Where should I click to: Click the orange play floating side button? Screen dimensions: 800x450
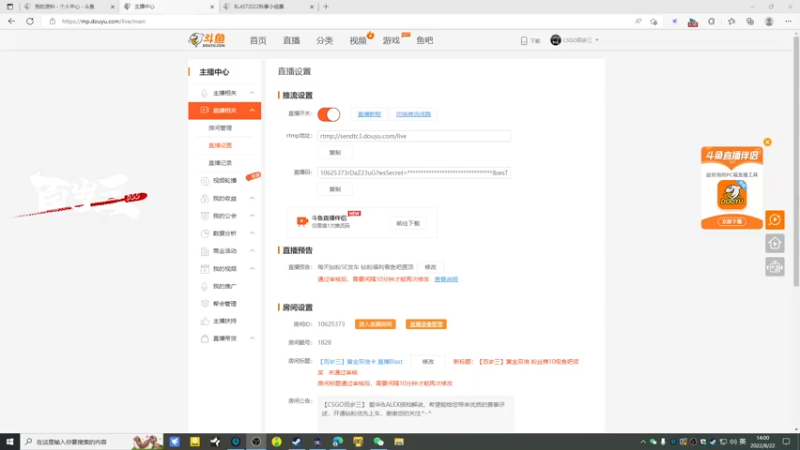coord(774,220)
